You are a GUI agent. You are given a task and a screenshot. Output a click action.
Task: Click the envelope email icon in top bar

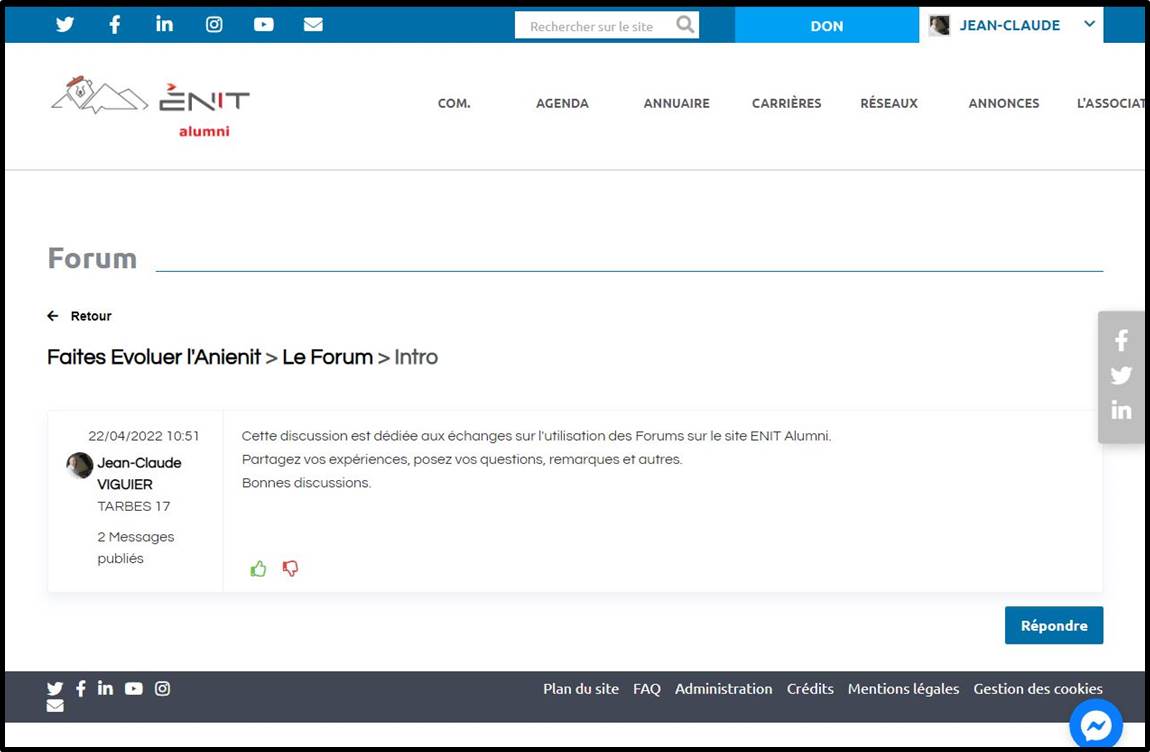pos(313,25)
